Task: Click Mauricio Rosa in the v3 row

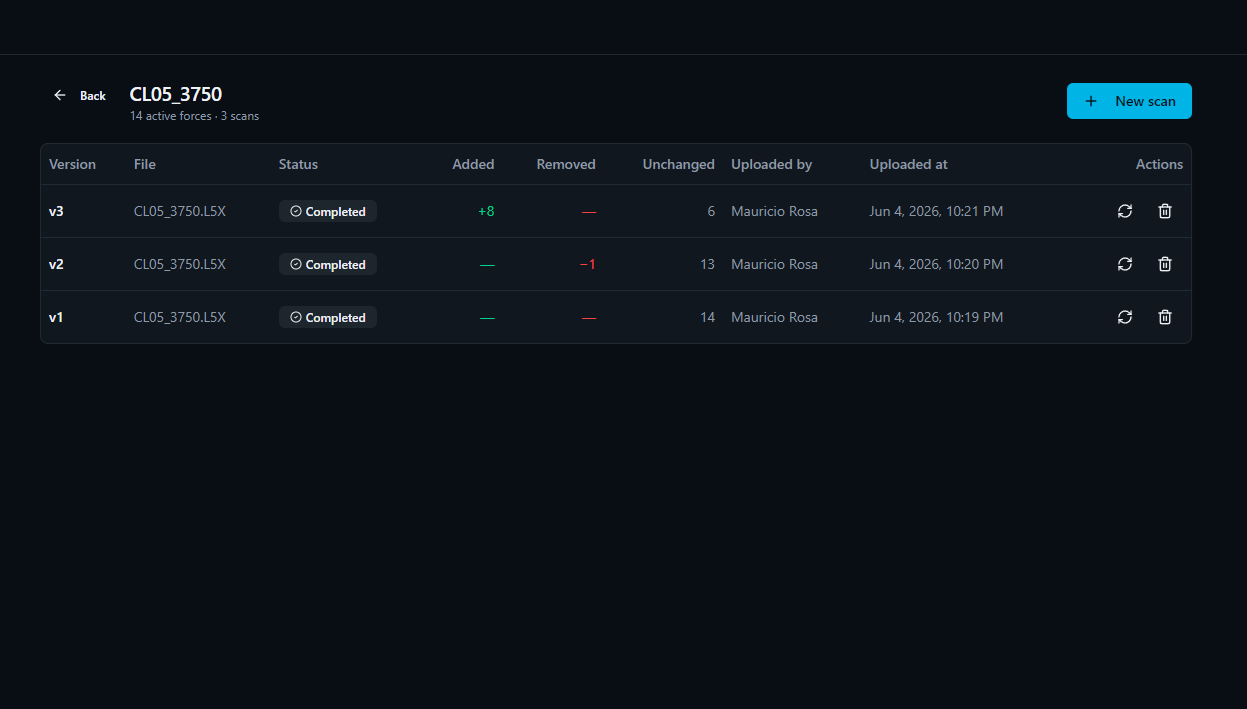Action: (774, 211)
